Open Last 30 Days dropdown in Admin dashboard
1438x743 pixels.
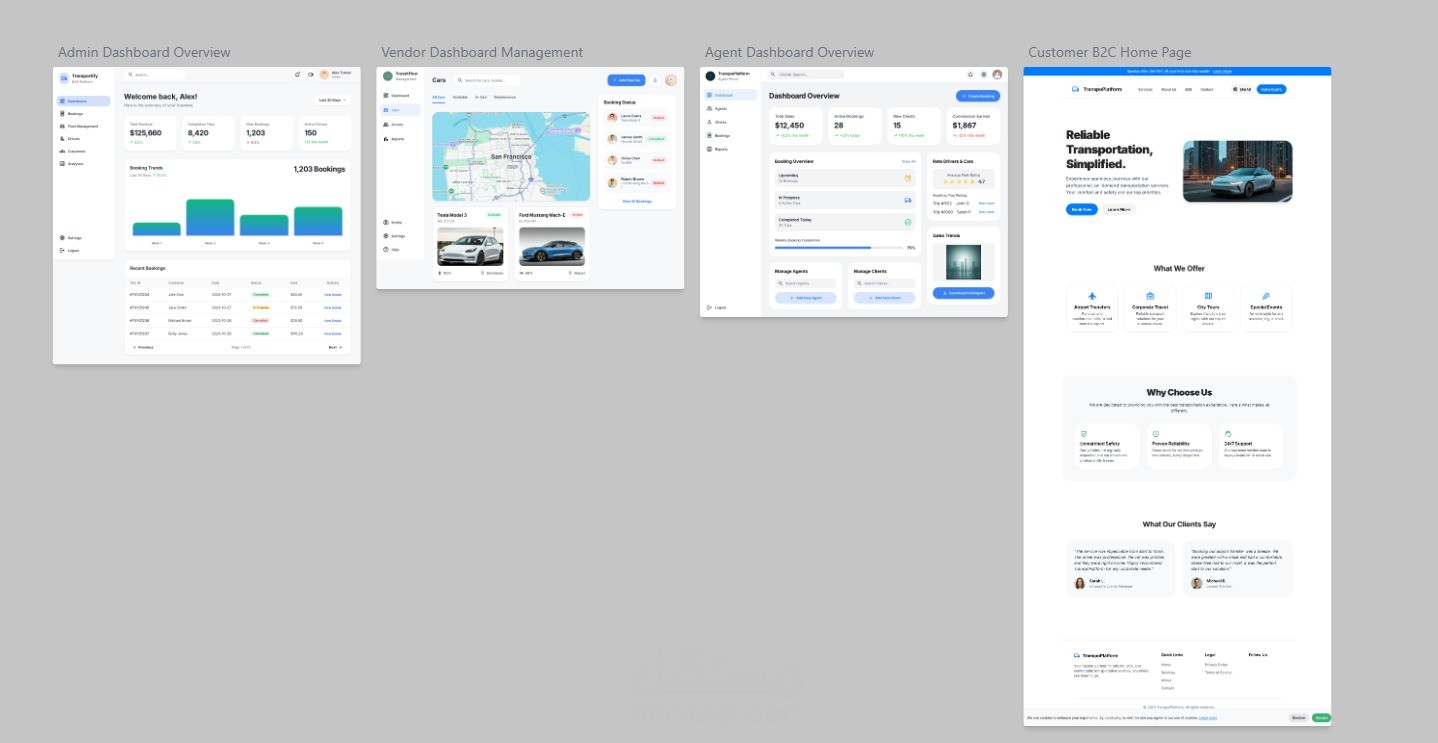click(332, 100)
